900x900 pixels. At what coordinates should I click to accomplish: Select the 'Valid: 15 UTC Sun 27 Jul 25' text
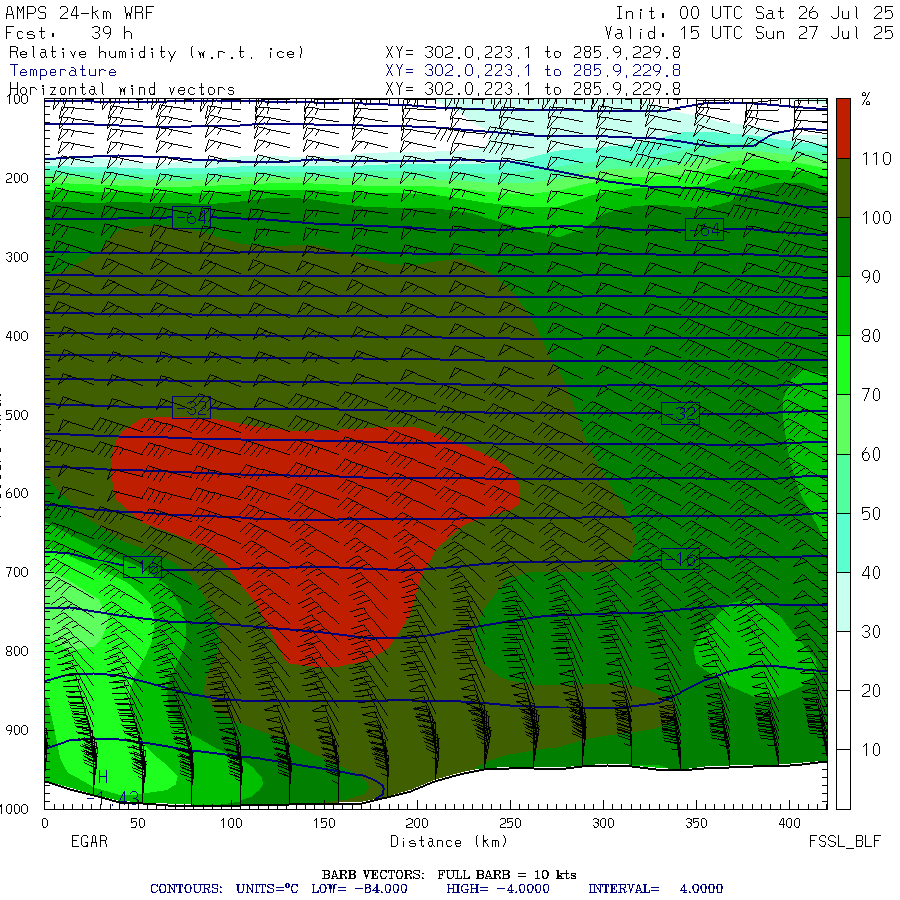(x=748, y=33)
